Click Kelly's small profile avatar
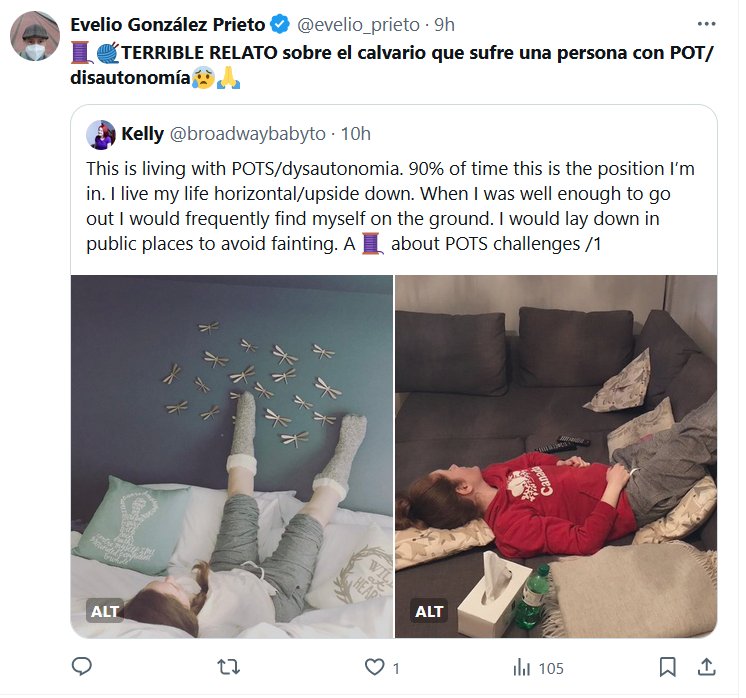Viewport: 746px width, 698px height. [x=101, y=134]
